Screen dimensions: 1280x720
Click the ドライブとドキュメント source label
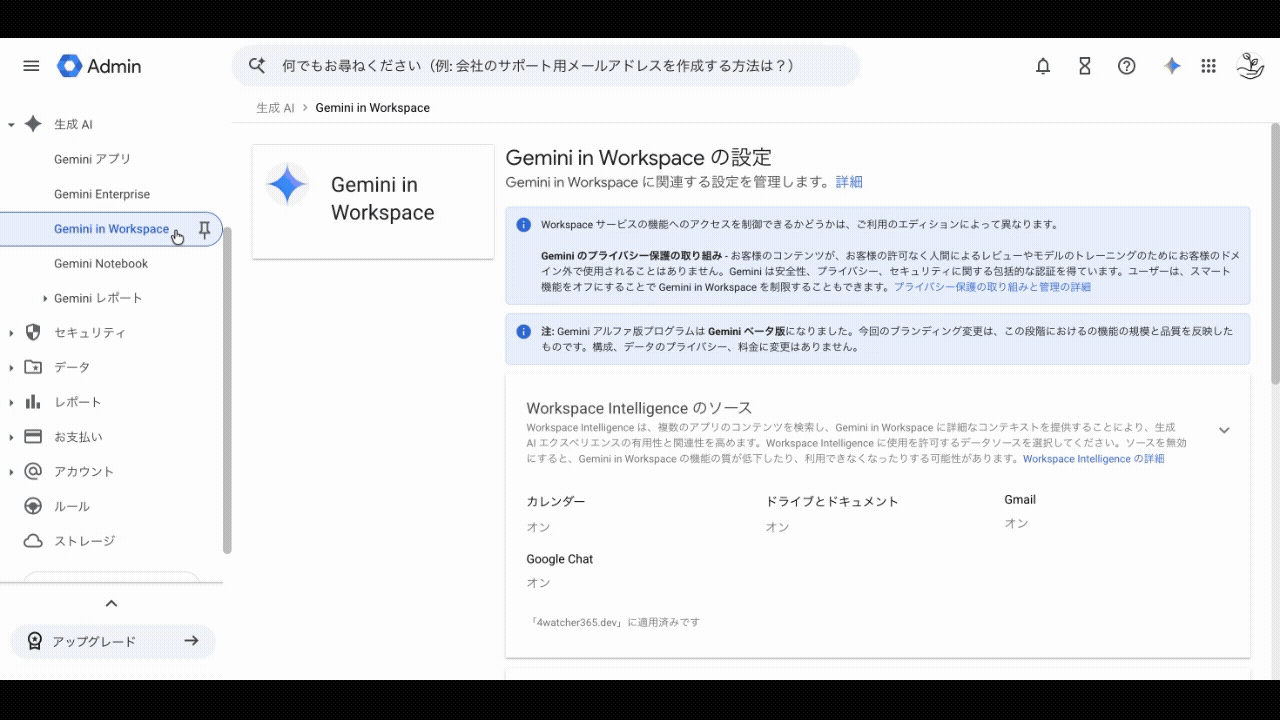[832, 501]
